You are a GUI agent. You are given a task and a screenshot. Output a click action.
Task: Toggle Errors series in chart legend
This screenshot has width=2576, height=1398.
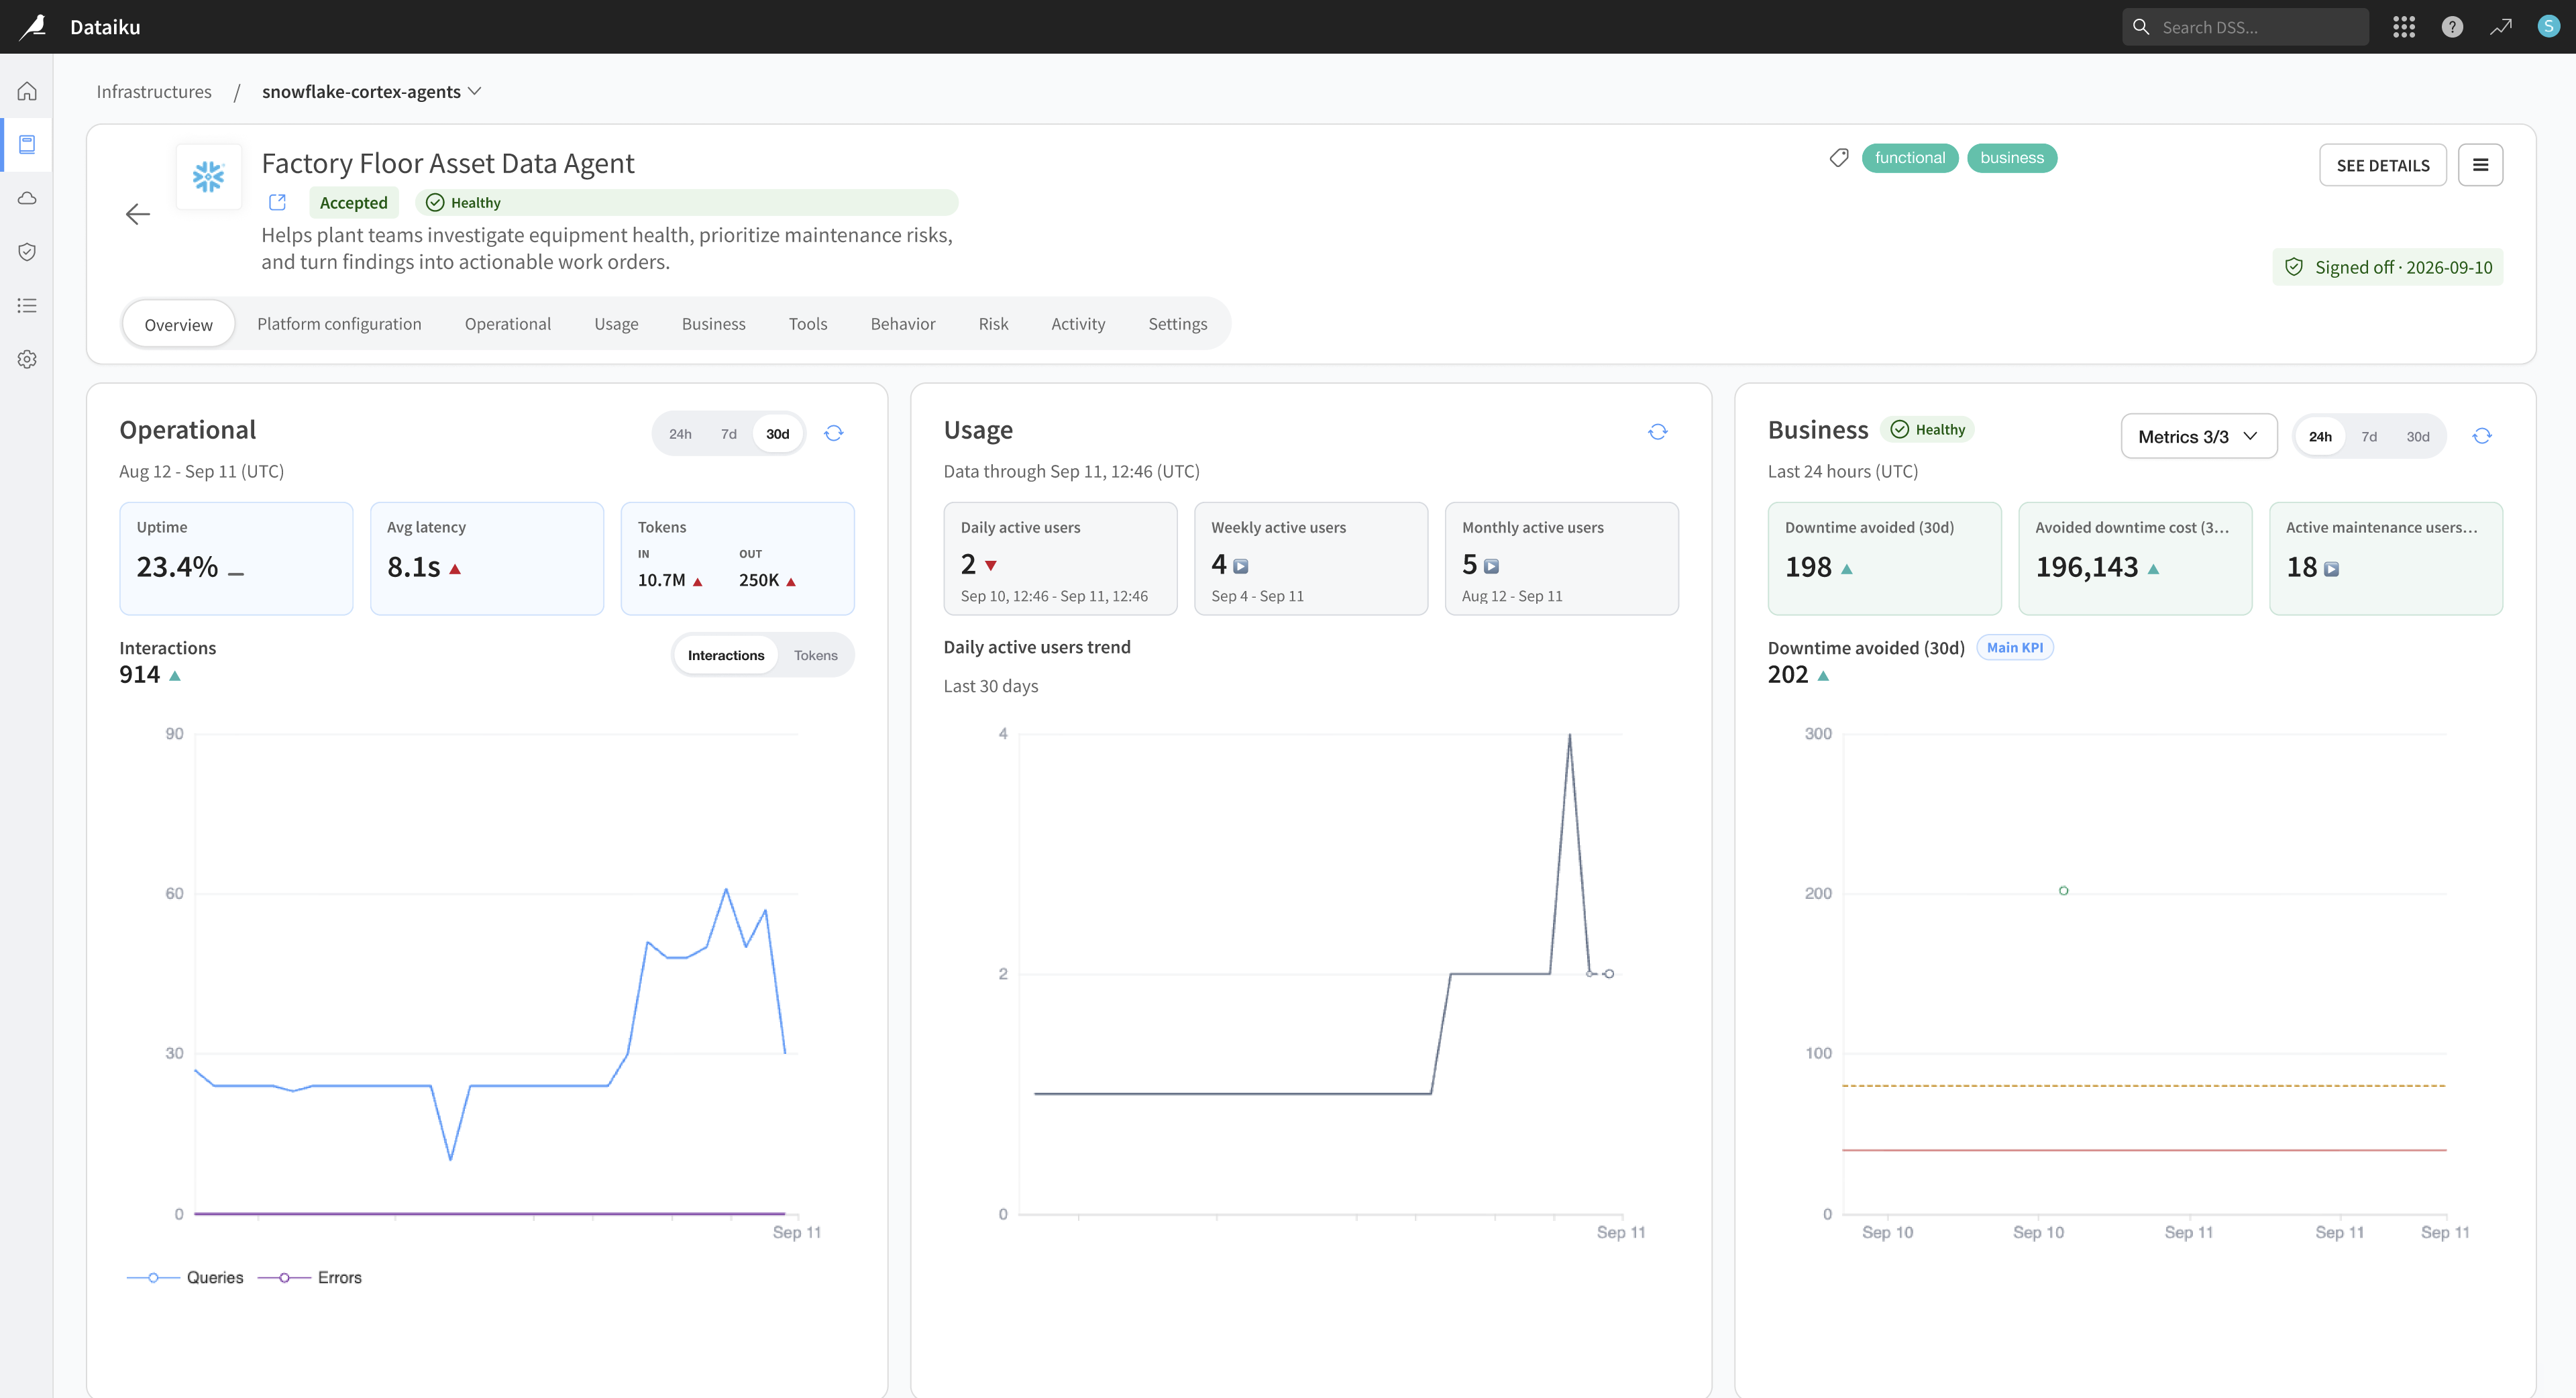pyautogui.click(x=310, y=1277)
